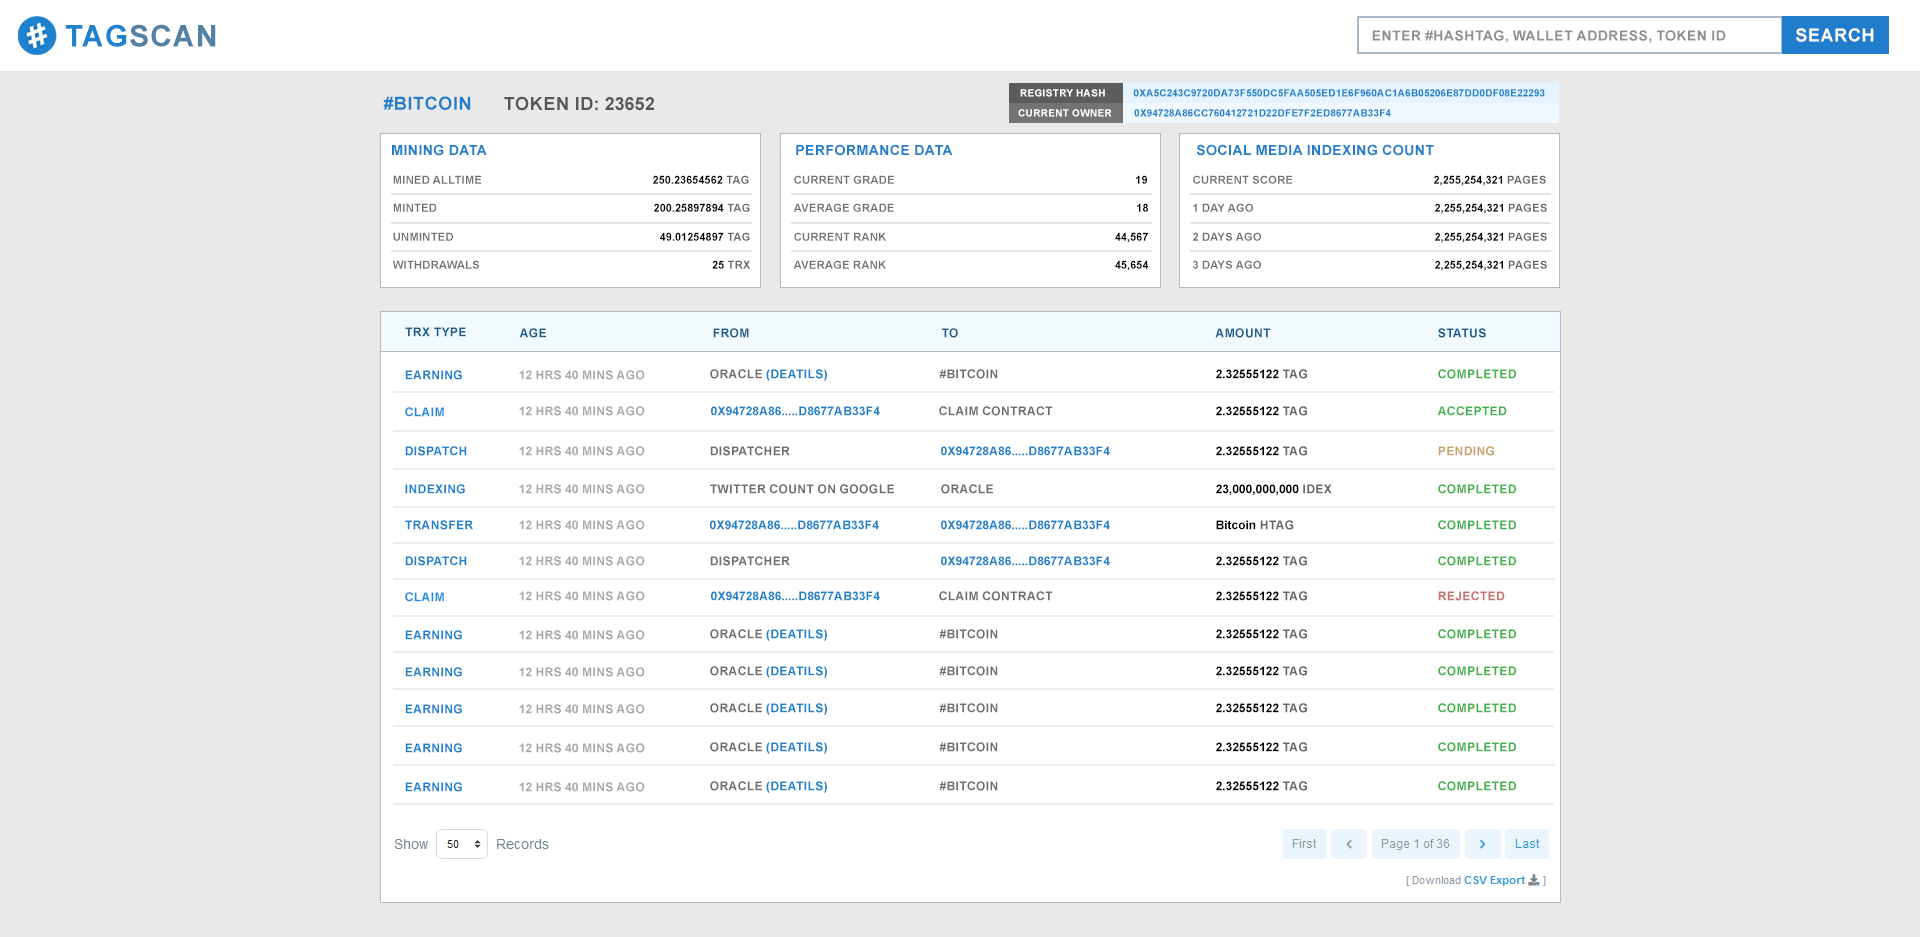Viewport: 1920px width, 937px height.
Task: Sort by the AGE column header
Action: pyautogui.click(x=533, y=333)
